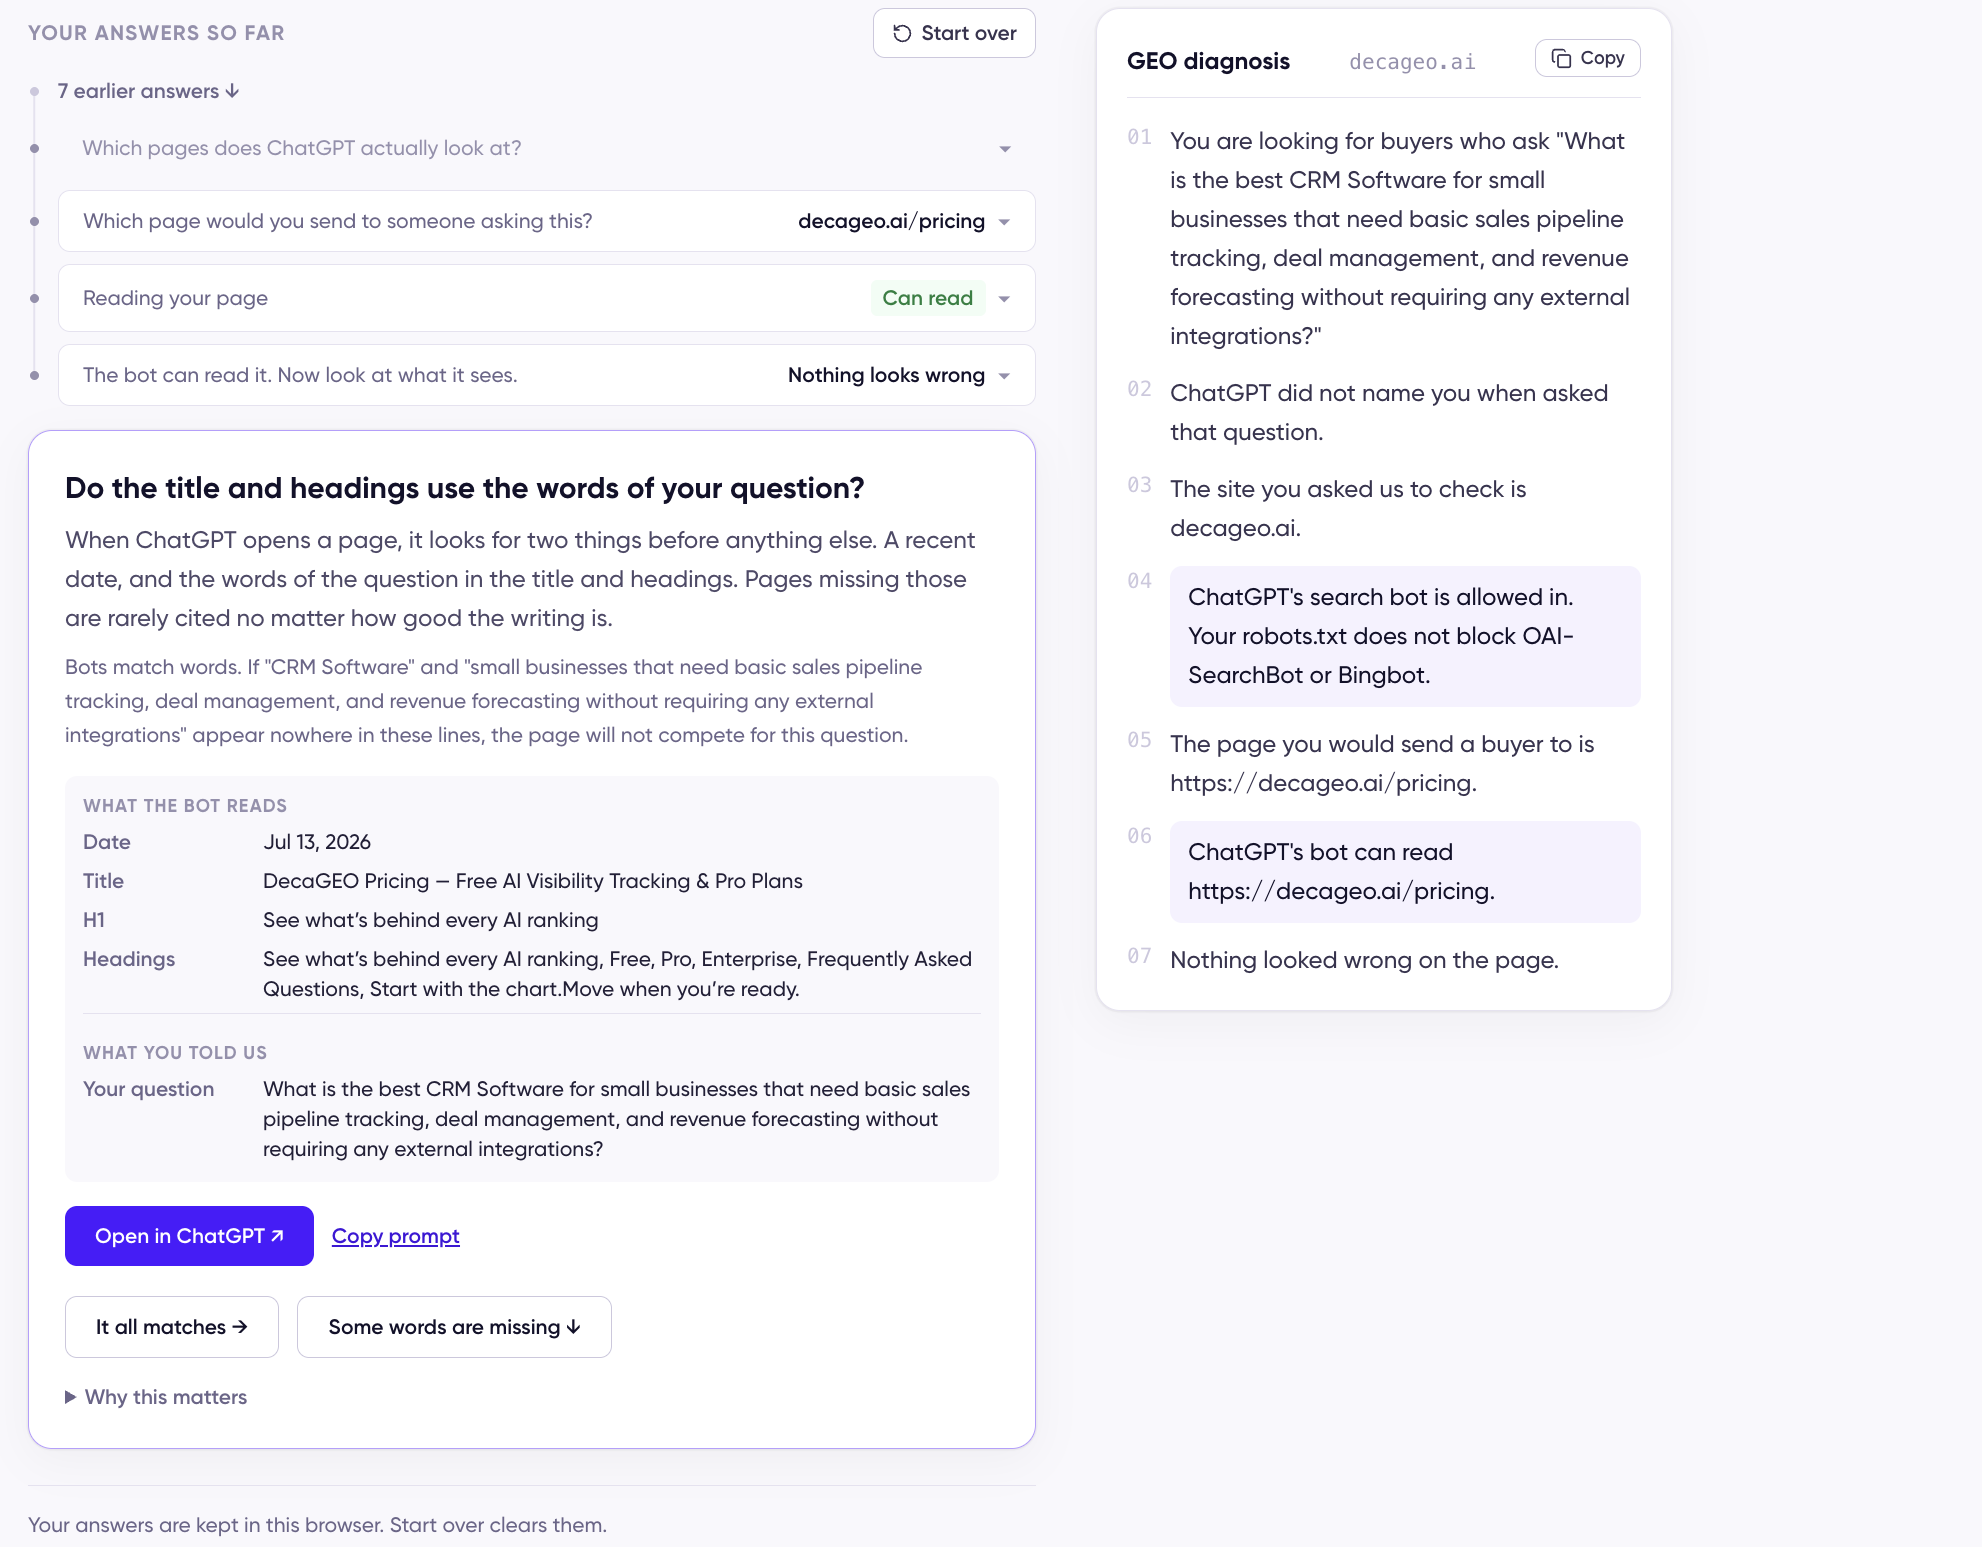Image resolution: width=1982 pixels, height=1547 pixels.
Task: Click the Start over button
Action: (954, 33)
